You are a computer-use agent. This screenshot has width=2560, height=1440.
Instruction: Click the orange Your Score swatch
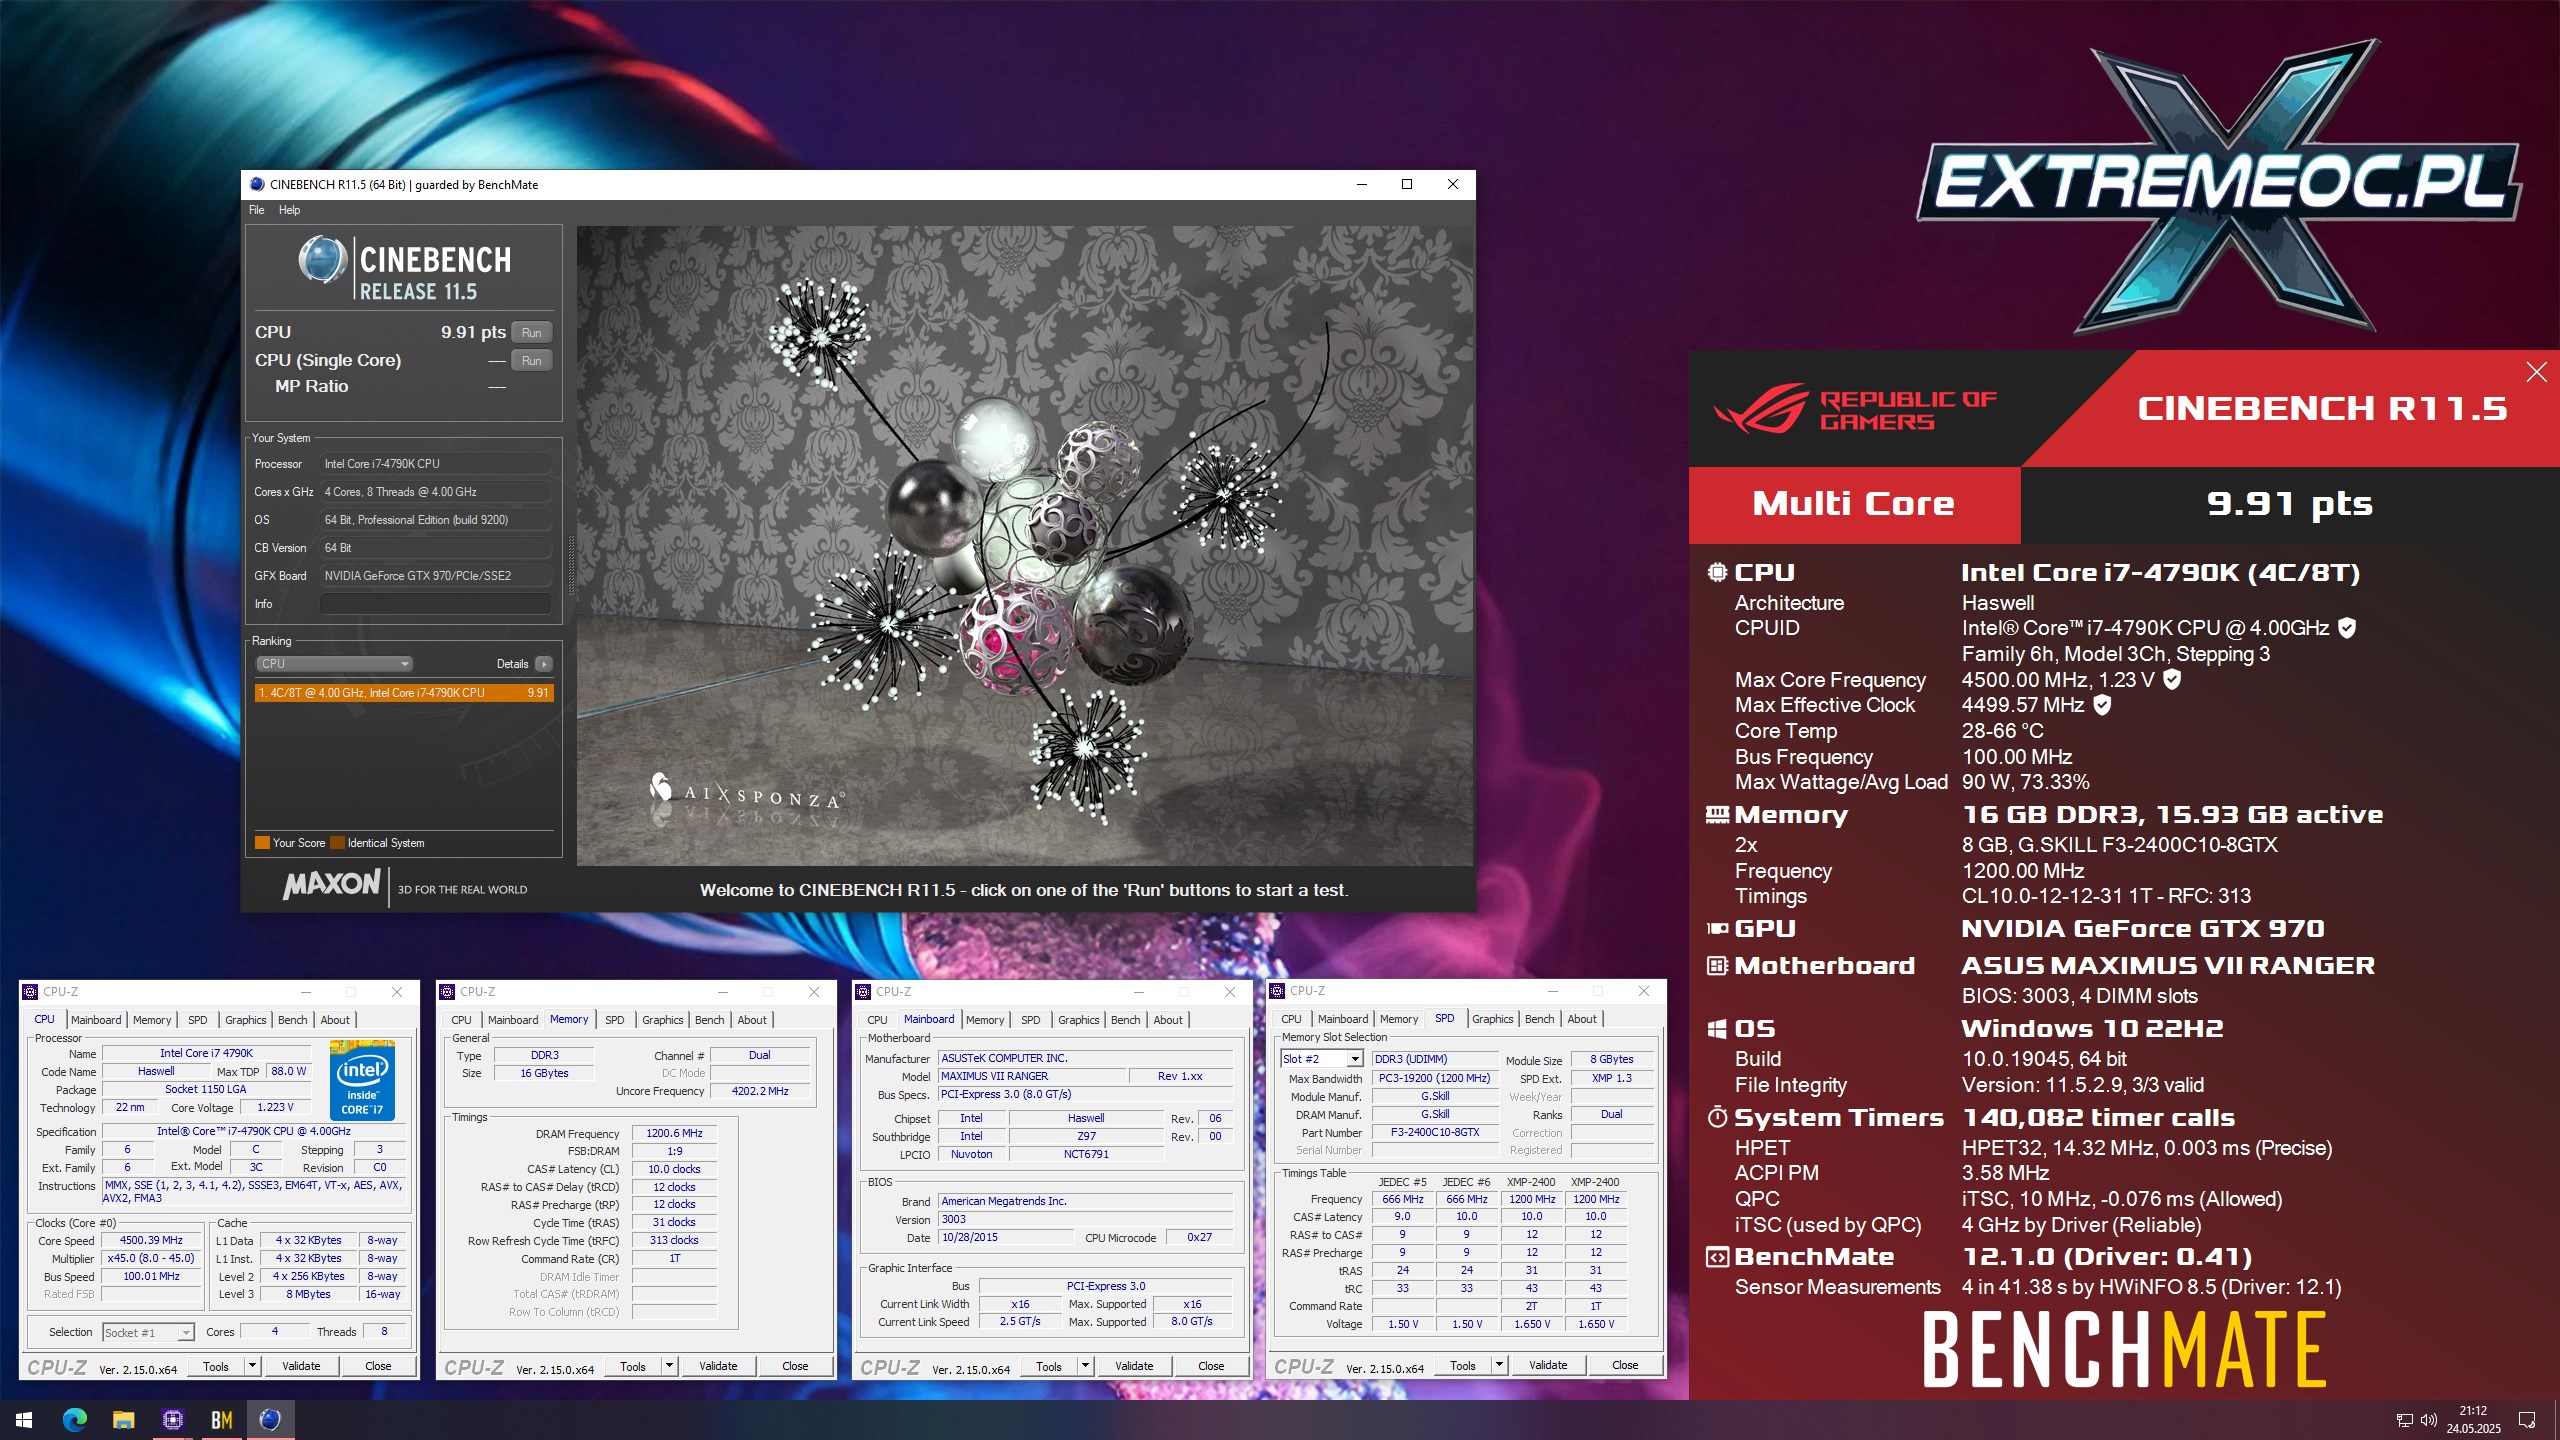coord(263,843)
